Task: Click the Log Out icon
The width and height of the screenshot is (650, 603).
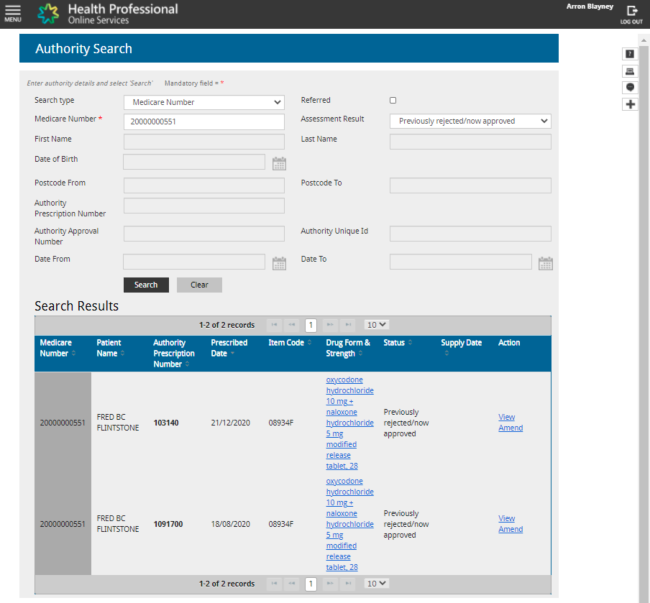Action: tap(631, 15)
